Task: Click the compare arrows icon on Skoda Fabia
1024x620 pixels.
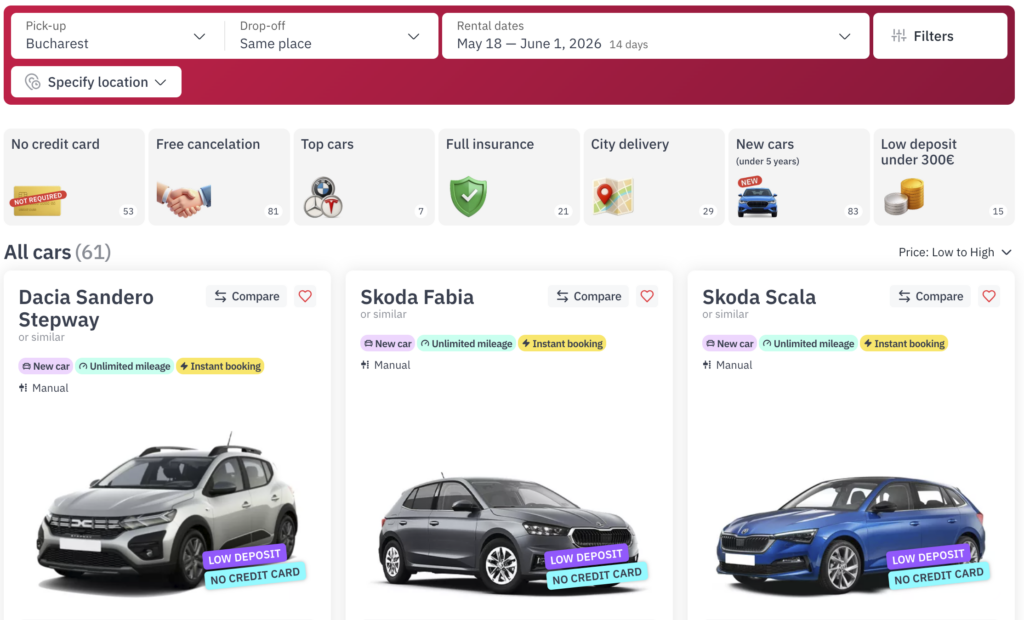Action: click(x=562, y=296)
